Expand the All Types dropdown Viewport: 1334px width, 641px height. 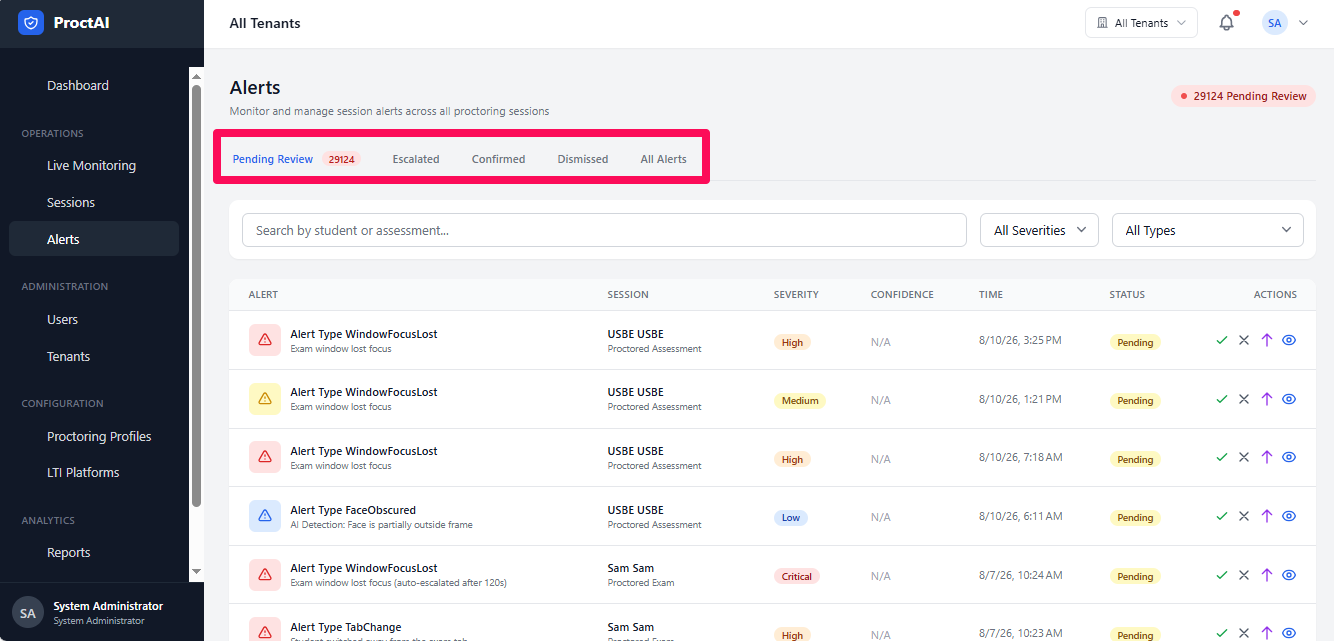point(1208,230)
